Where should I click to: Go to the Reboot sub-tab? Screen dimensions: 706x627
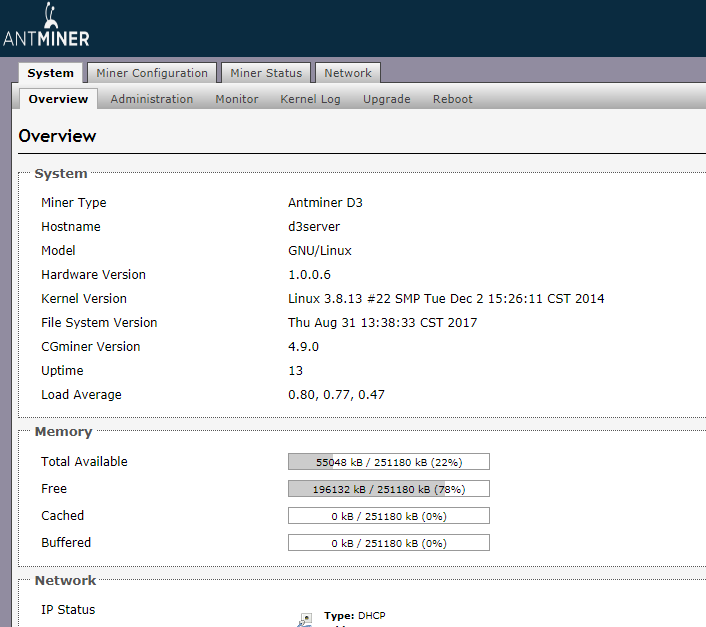pyautogui.click(x=452, y=99)
